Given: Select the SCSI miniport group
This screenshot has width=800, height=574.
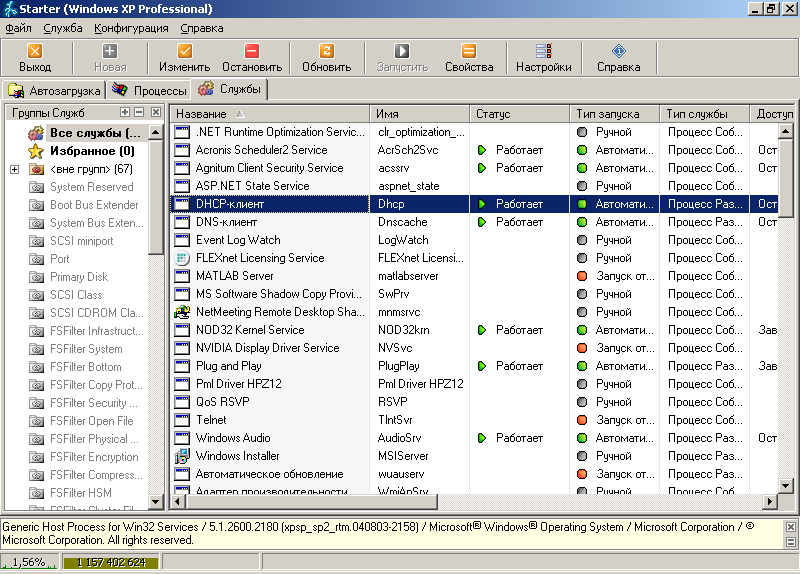Looking at the screenshot, I should [82, 241].
